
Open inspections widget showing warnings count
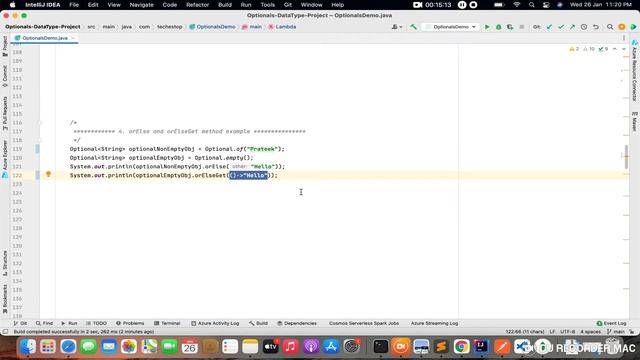tap(588, 49)
